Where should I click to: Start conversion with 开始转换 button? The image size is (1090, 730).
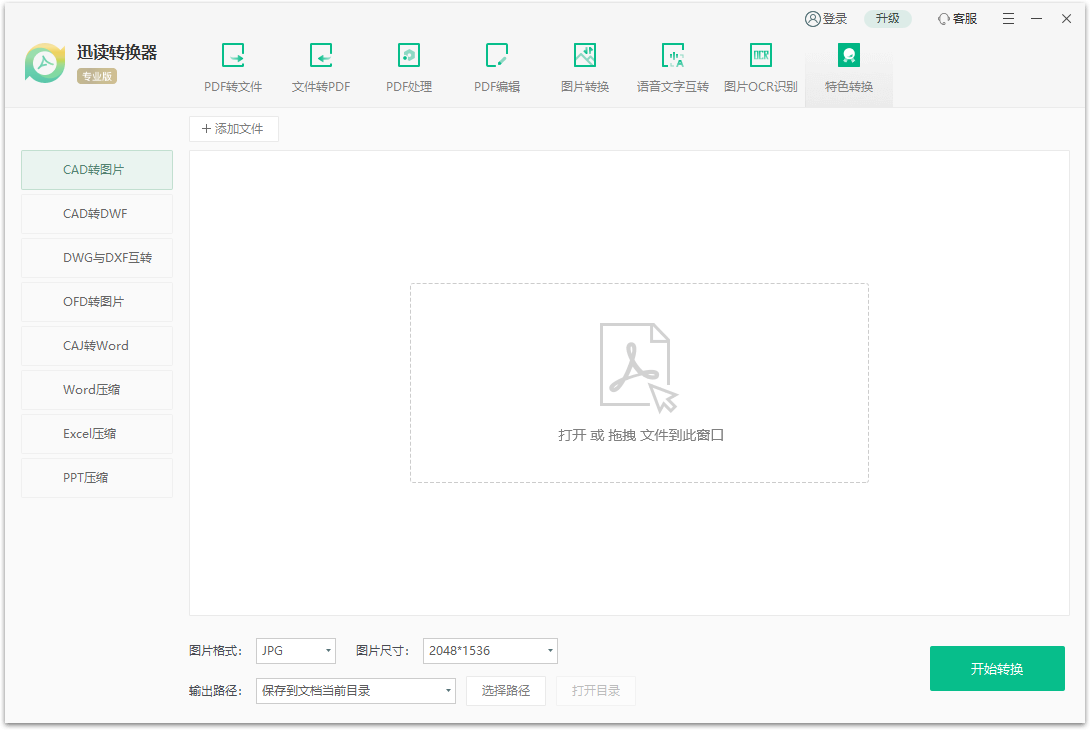[x=997, y=668]
